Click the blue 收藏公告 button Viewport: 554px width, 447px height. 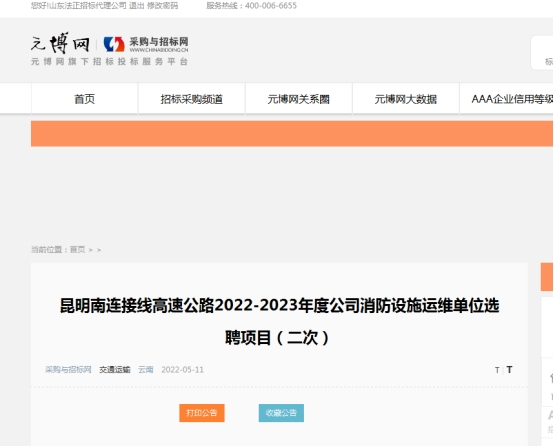(x=281, y=413)
